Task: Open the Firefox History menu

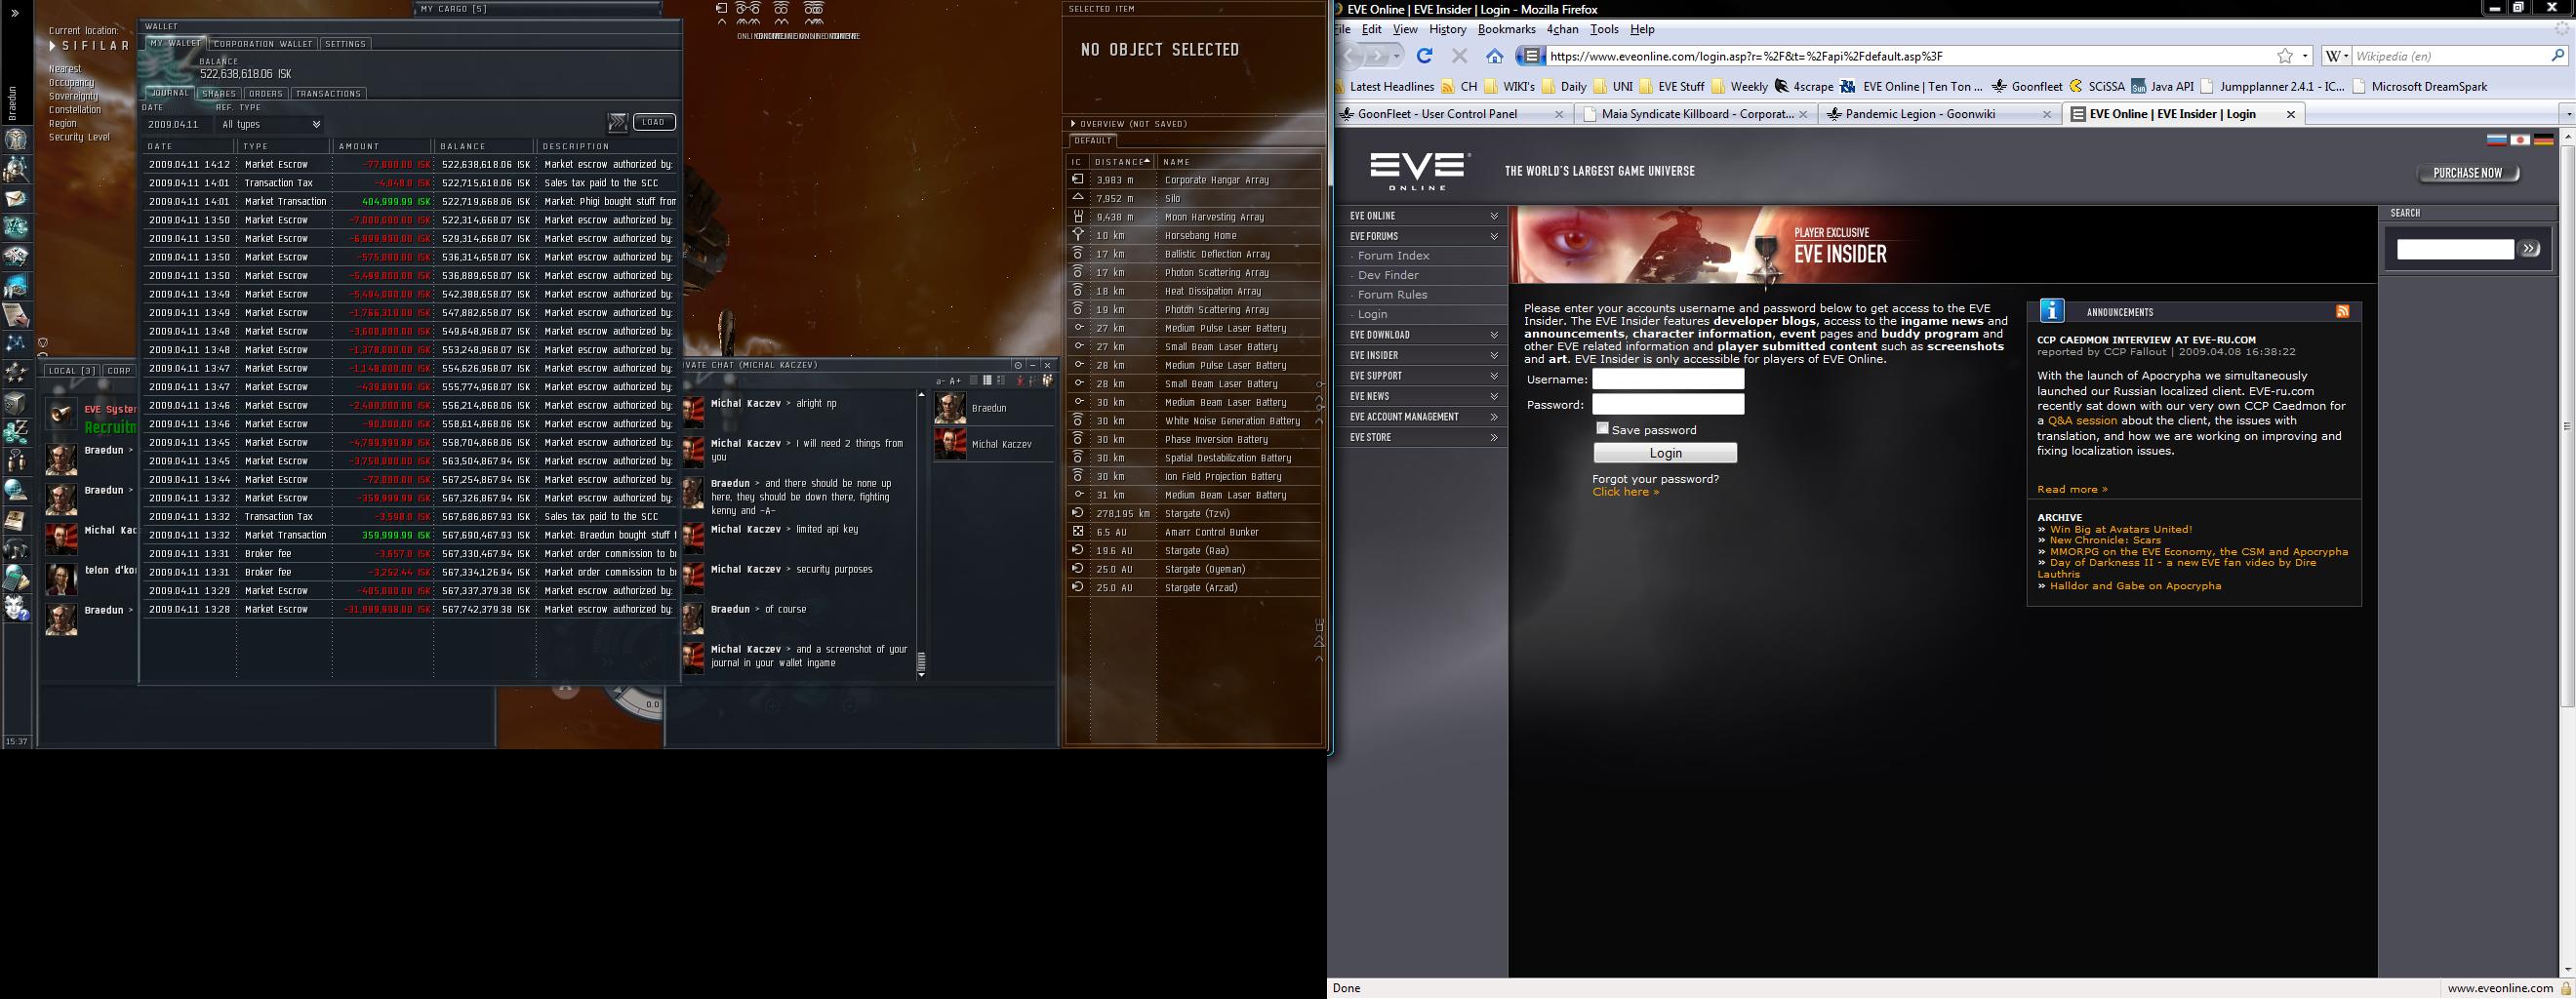Action: (1447, 29)
